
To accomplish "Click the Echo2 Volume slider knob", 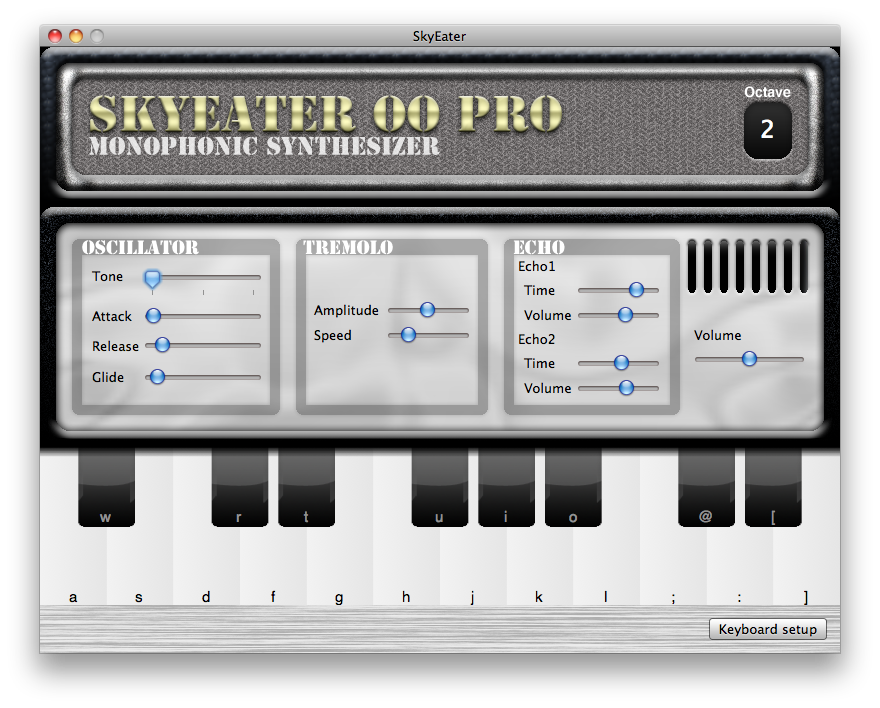I will tap(626, 388).
